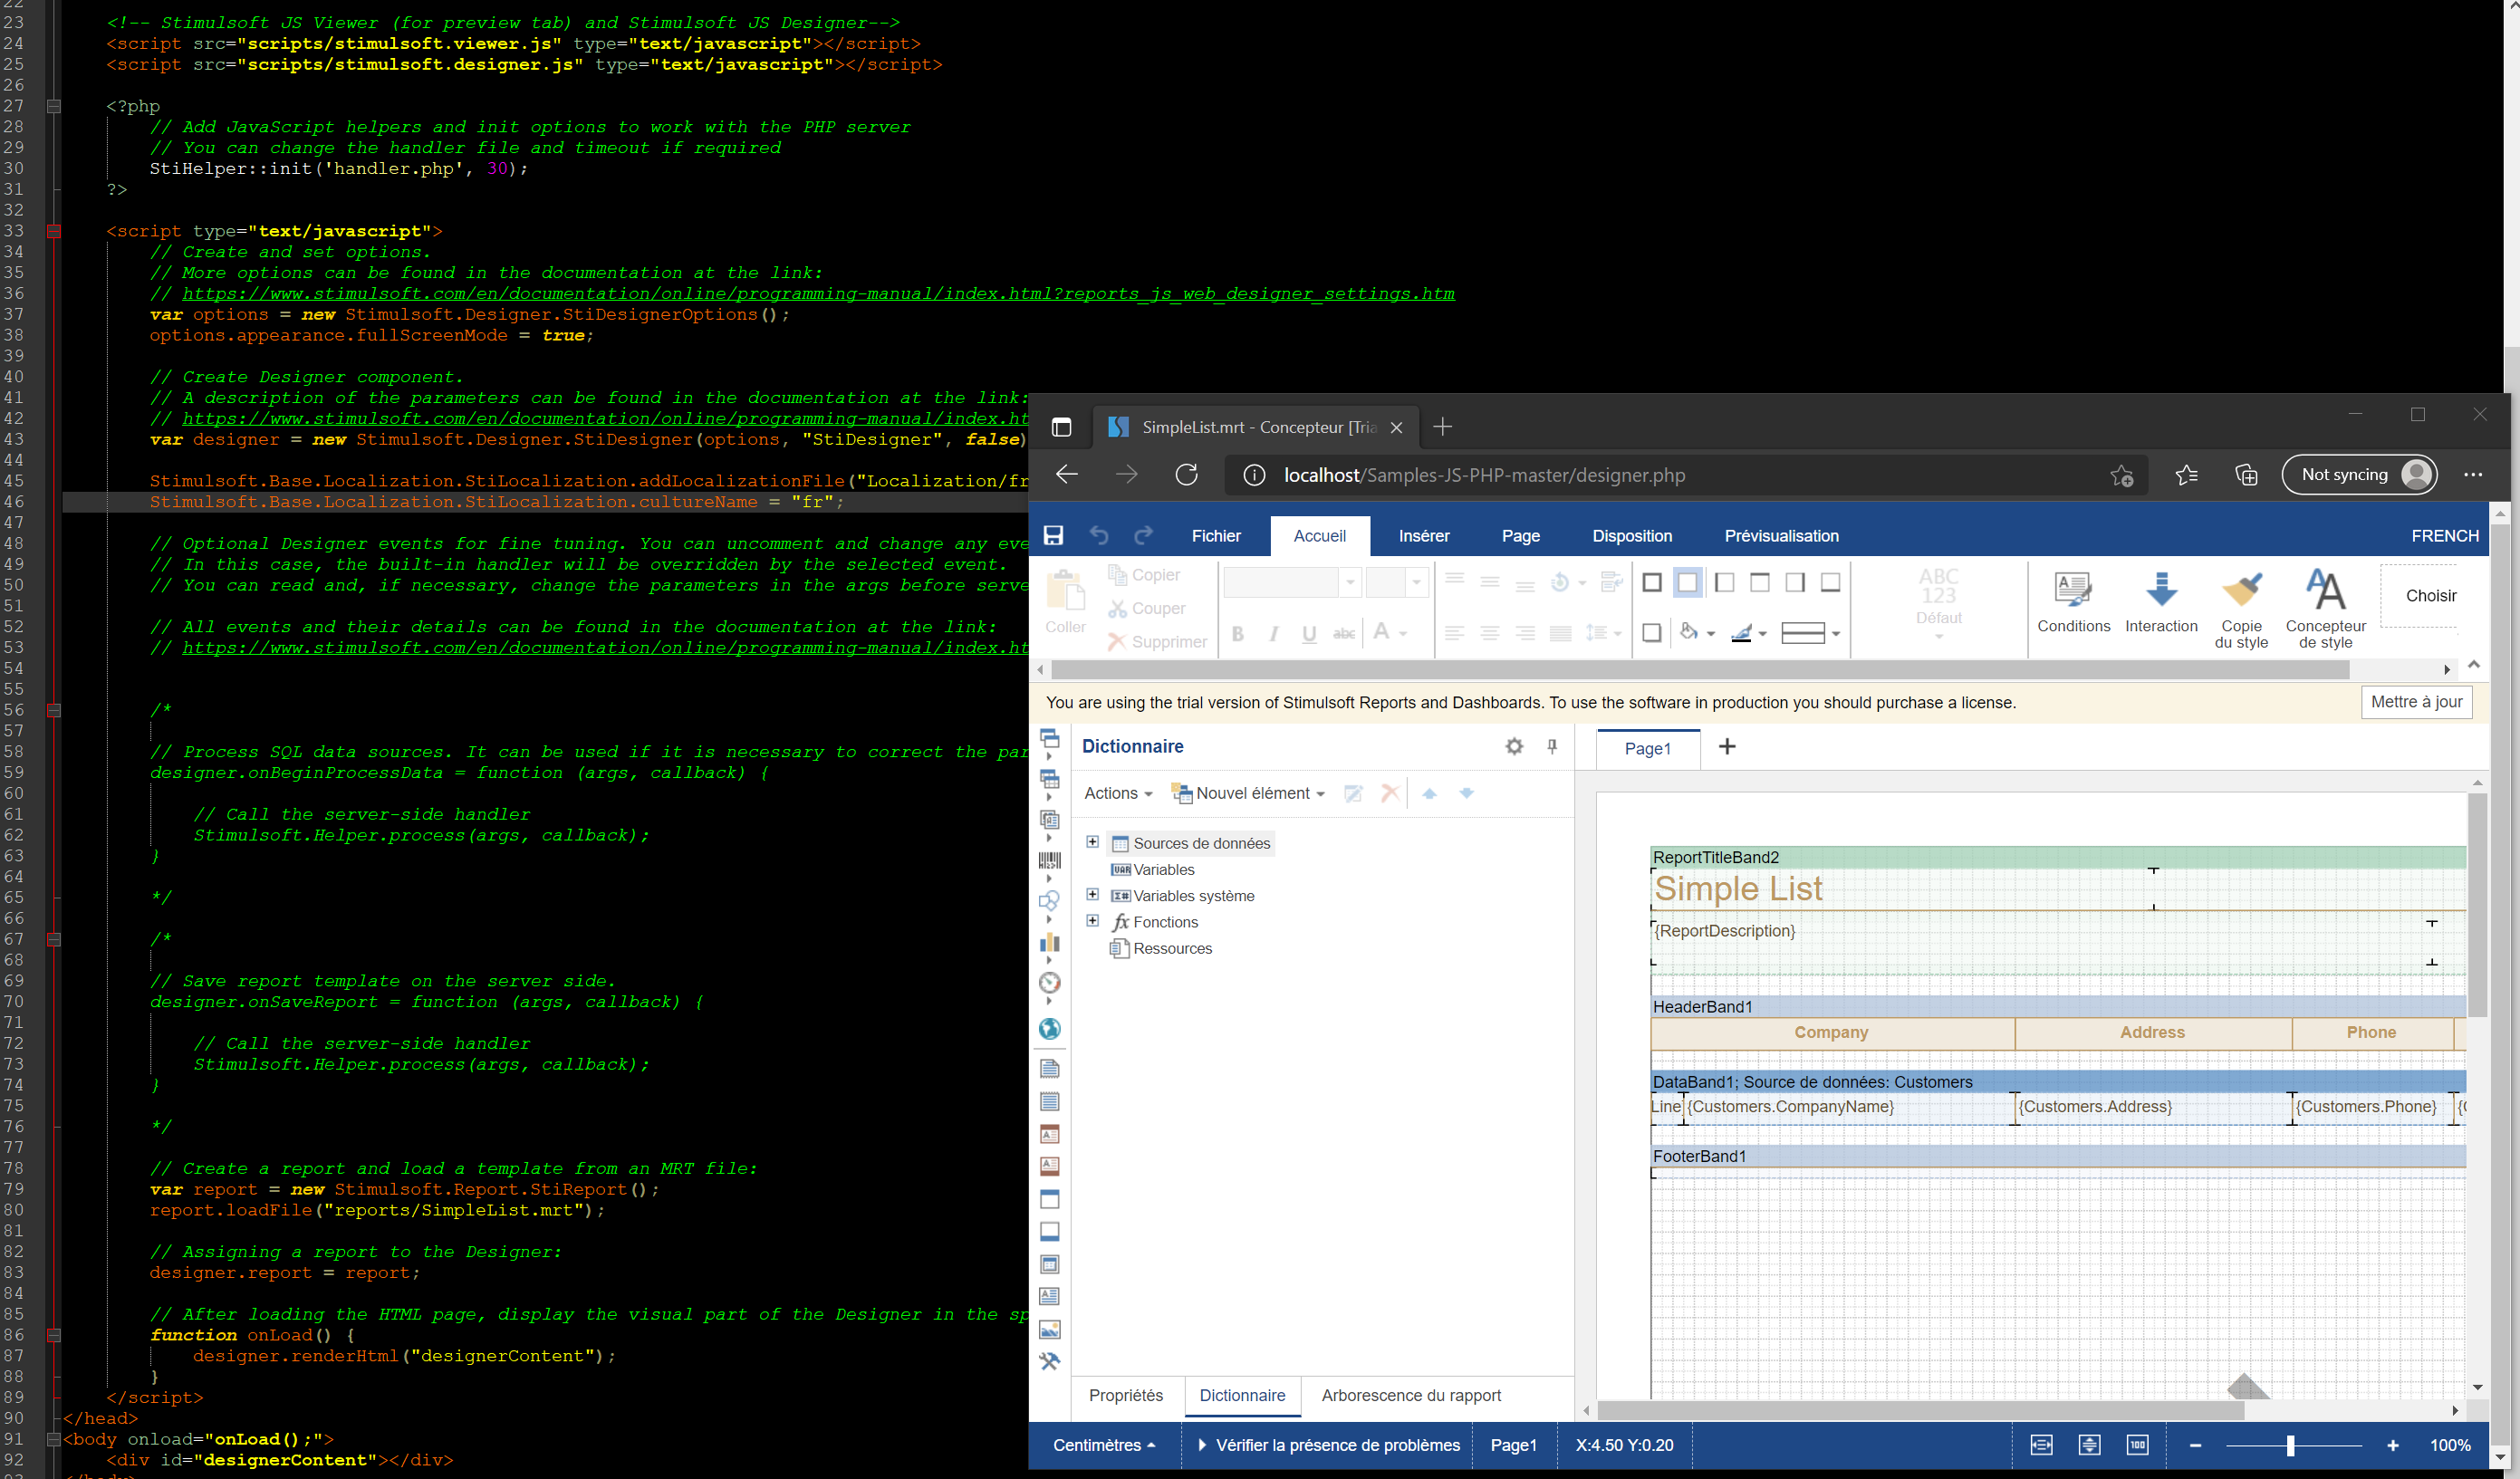Collapse the ribbon with the caret arrow
2520x1479 pixels.
point(2474,664)
